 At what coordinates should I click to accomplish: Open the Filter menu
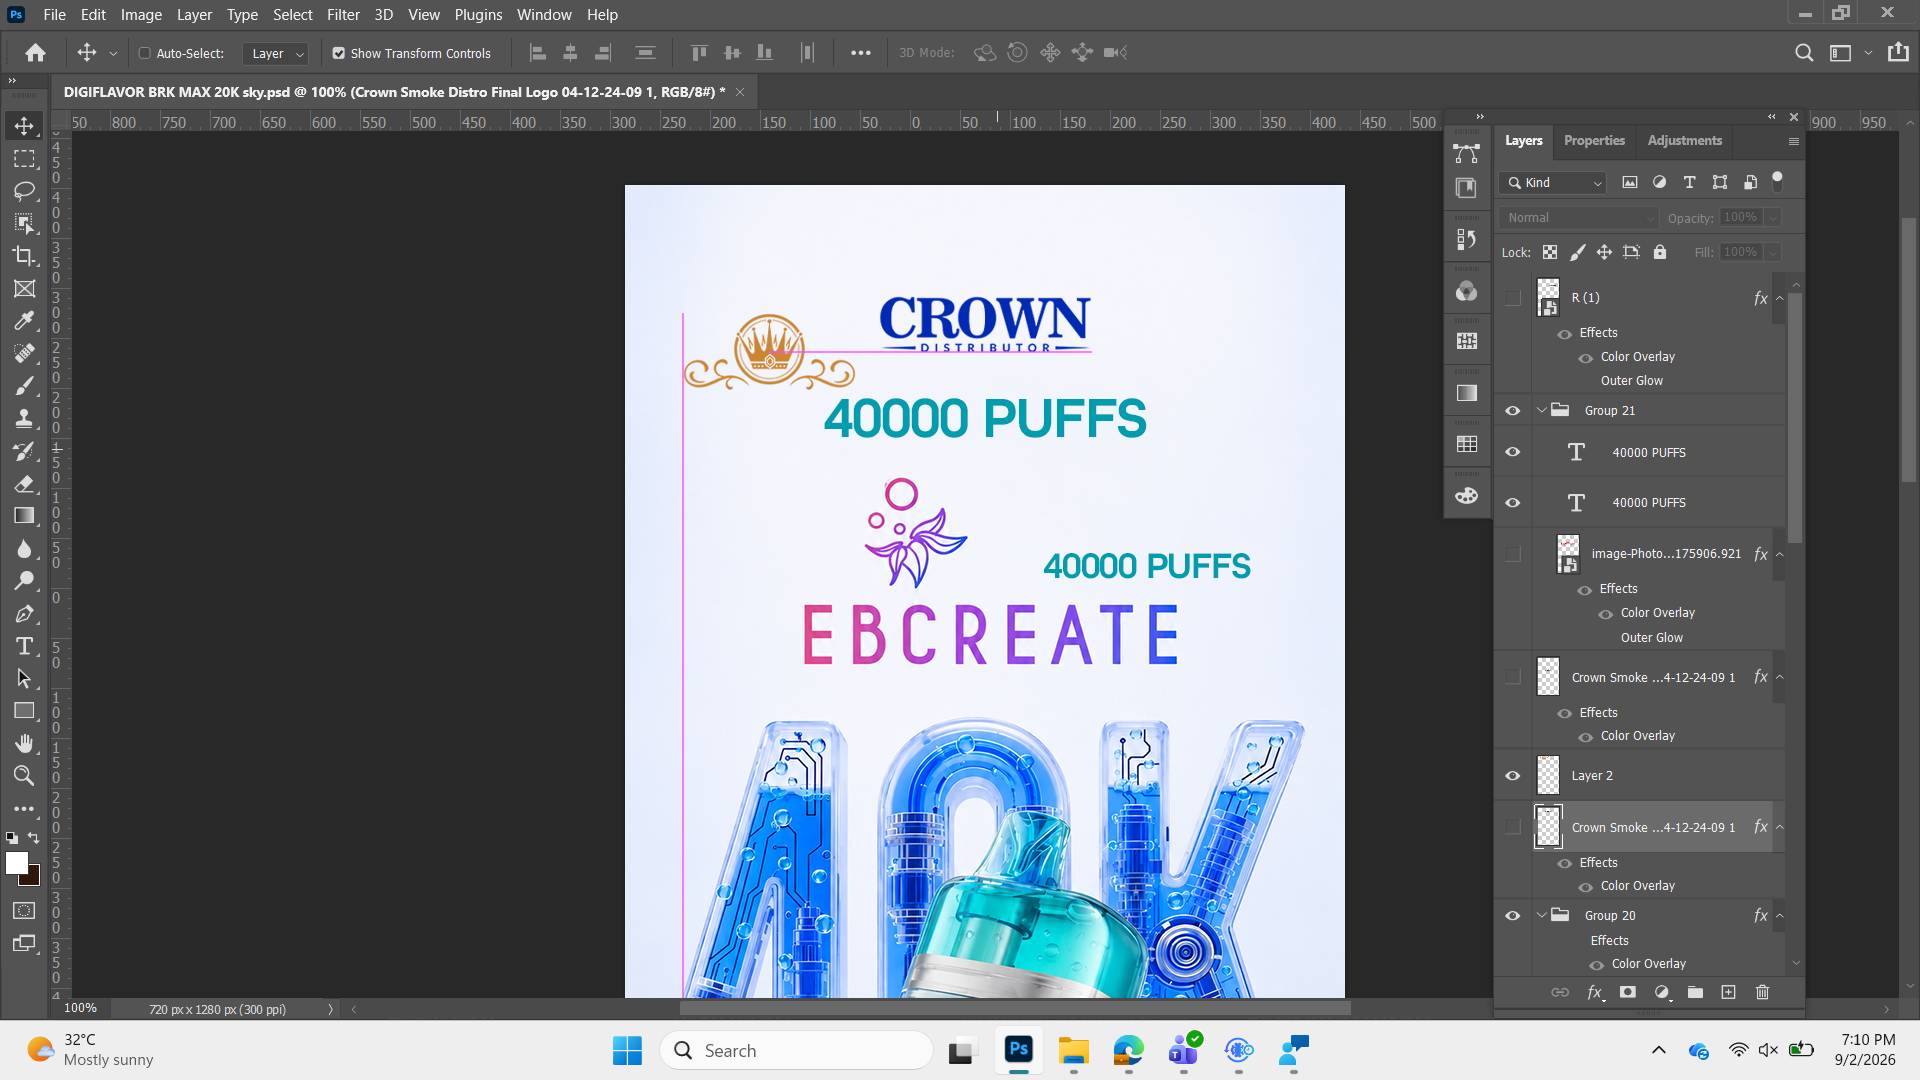click(343, 14)
